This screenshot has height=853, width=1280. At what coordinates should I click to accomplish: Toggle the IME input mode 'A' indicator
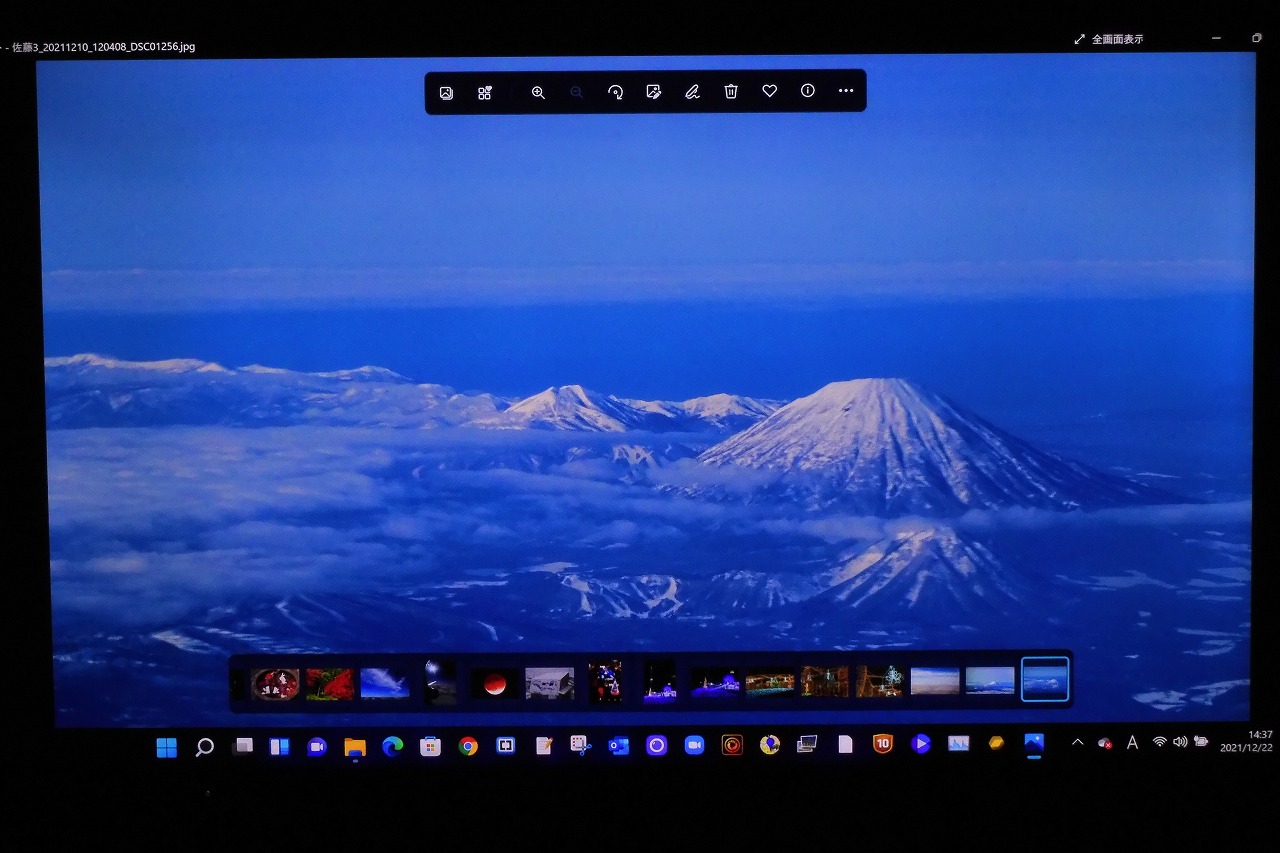[1132, 742]
